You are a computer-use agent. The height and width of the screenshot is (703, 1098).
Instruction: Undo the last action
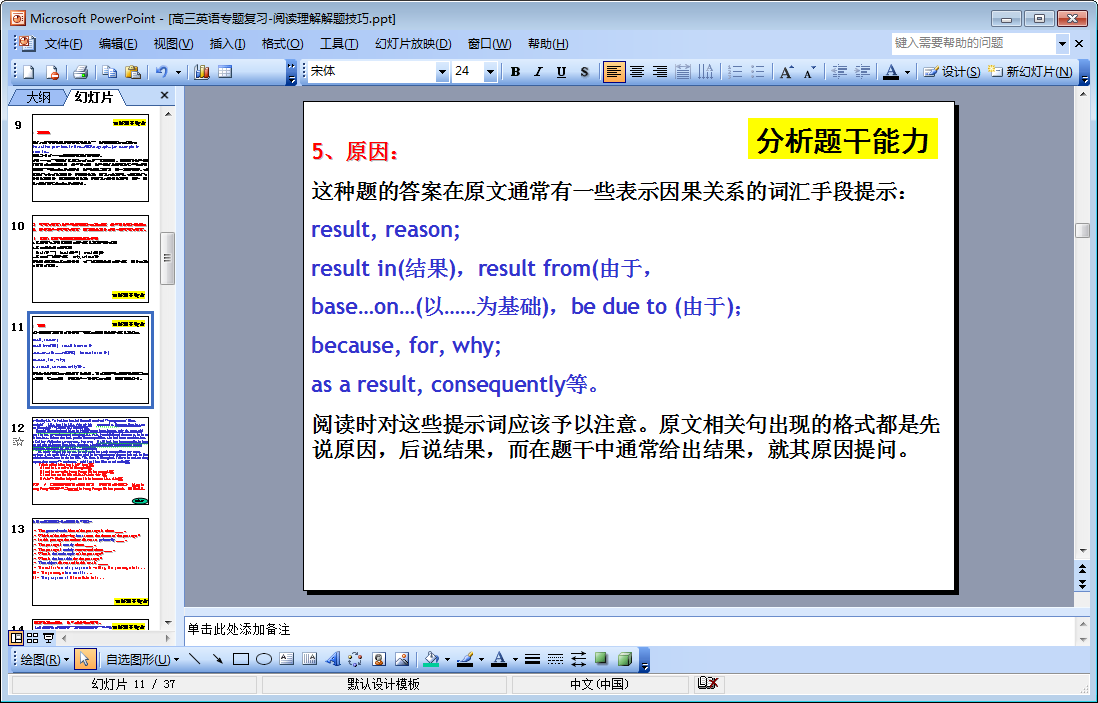coord(162,72)
